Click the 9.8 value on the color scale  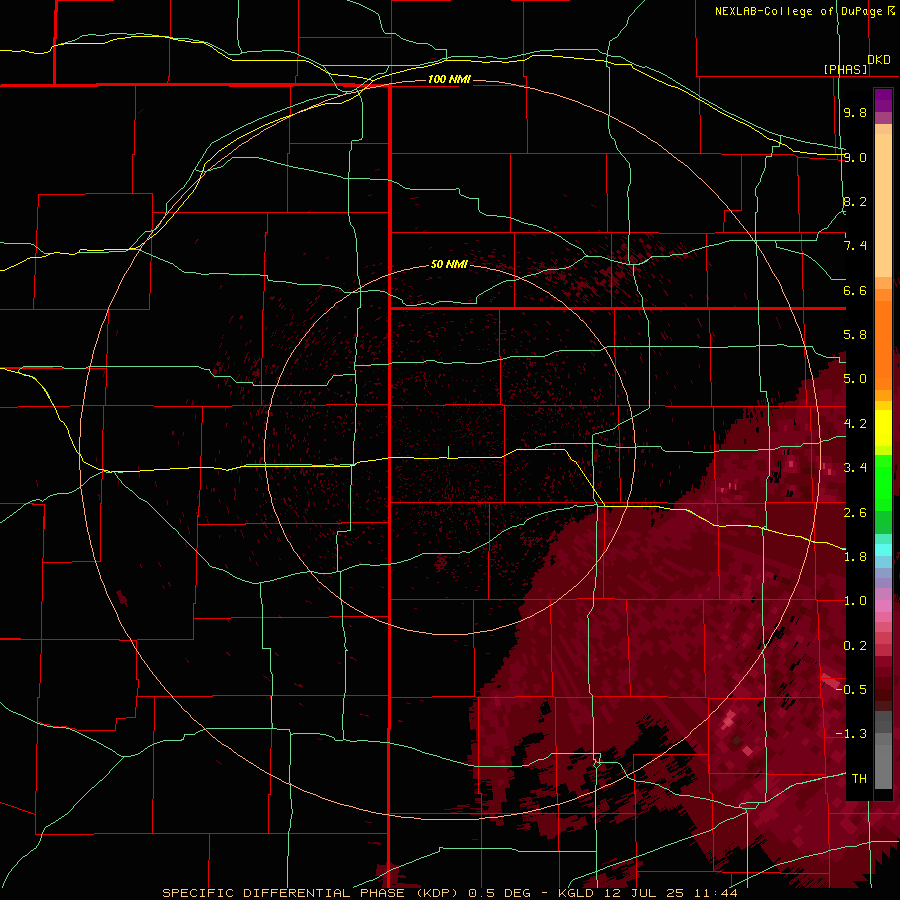point(855,112)
